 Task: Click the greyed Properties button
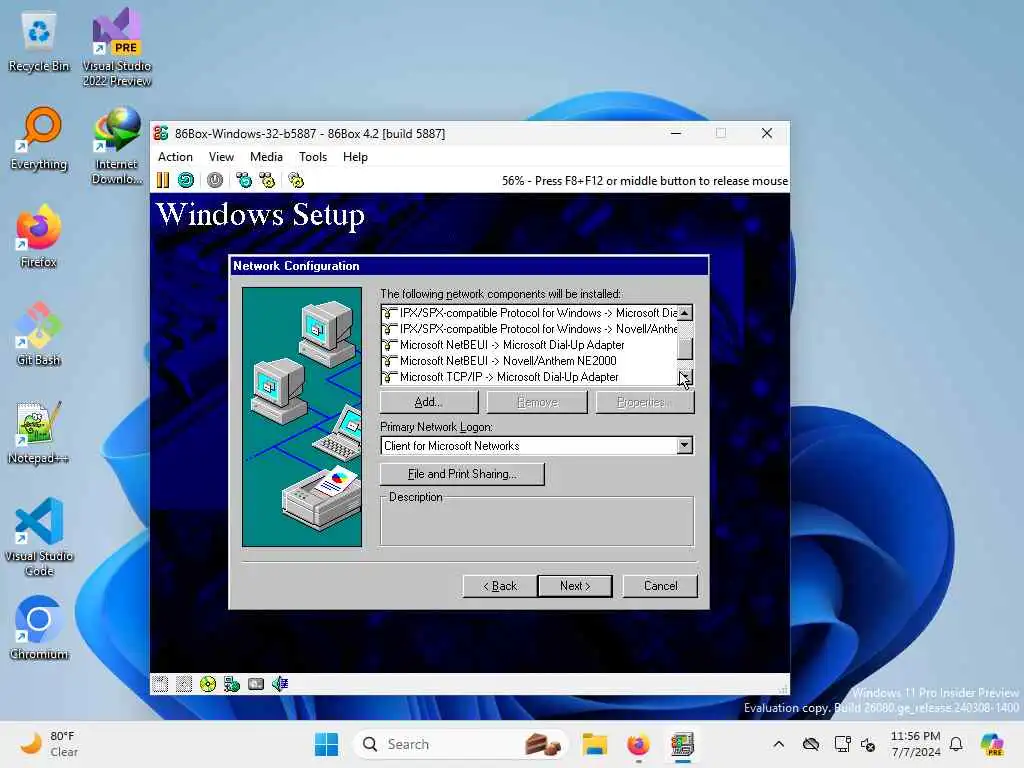point(645,402)
